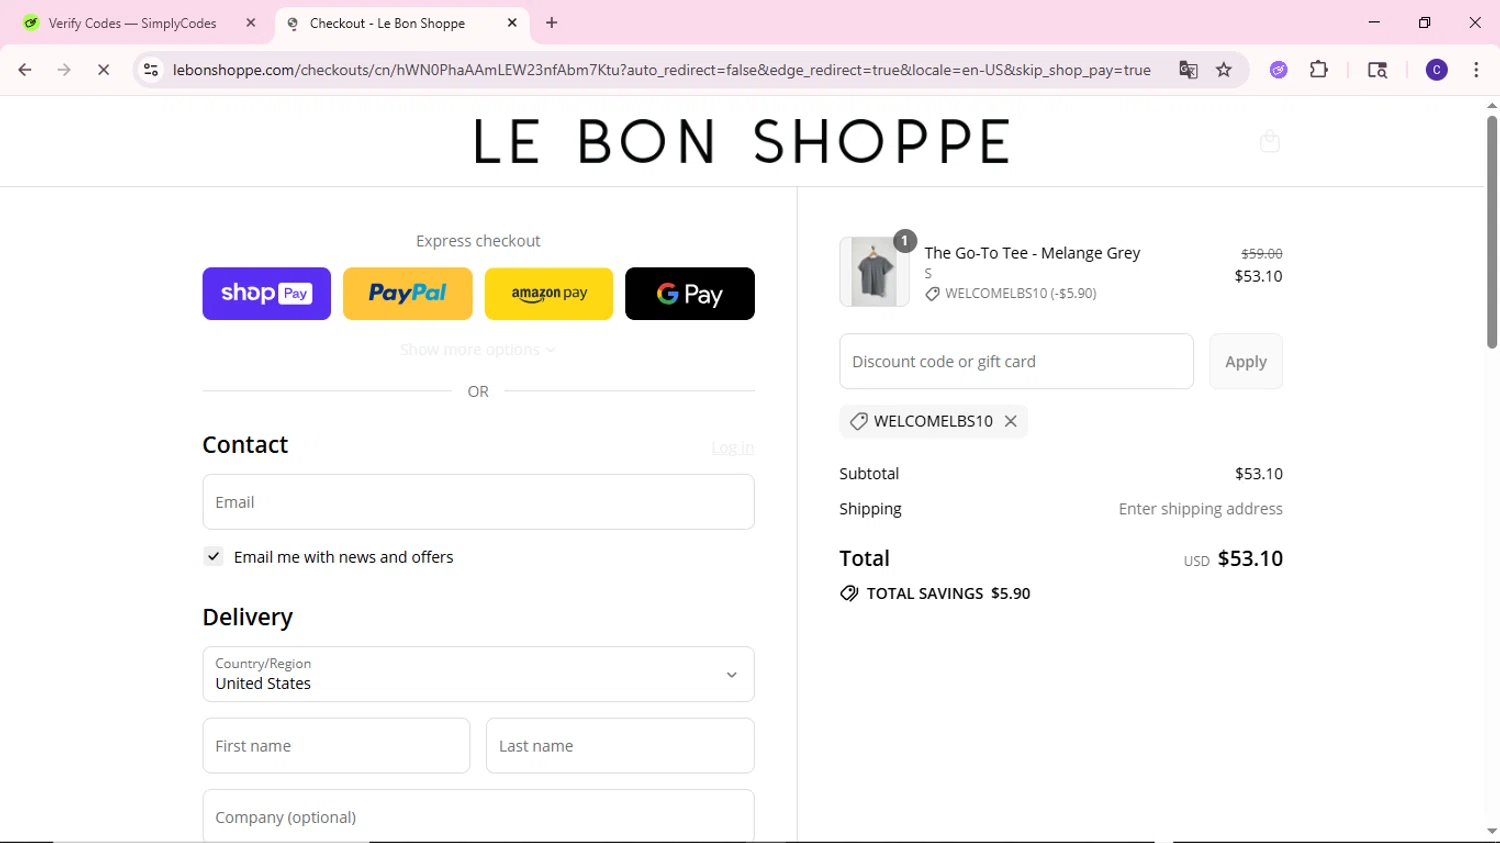Screen dimensions: 1500x843
Task: Focus the Last name field
Action: tap(620, 746)
